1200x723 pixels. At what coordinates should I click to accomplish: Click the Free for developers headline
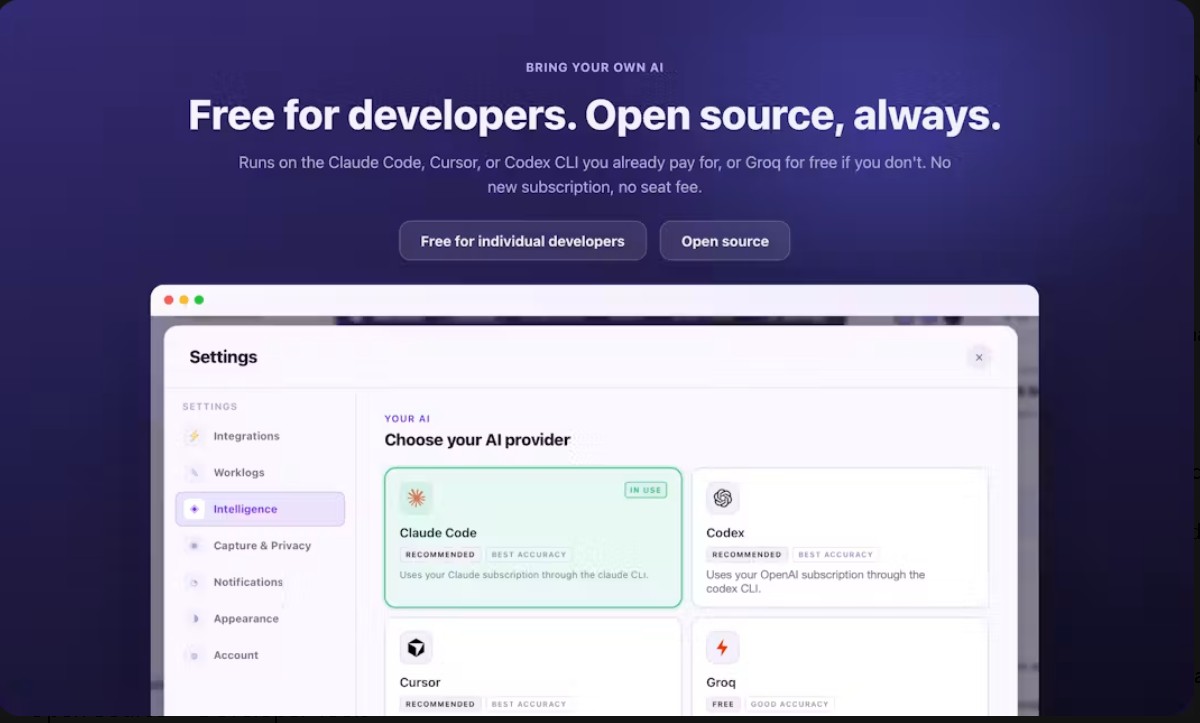tap(594, 115)
